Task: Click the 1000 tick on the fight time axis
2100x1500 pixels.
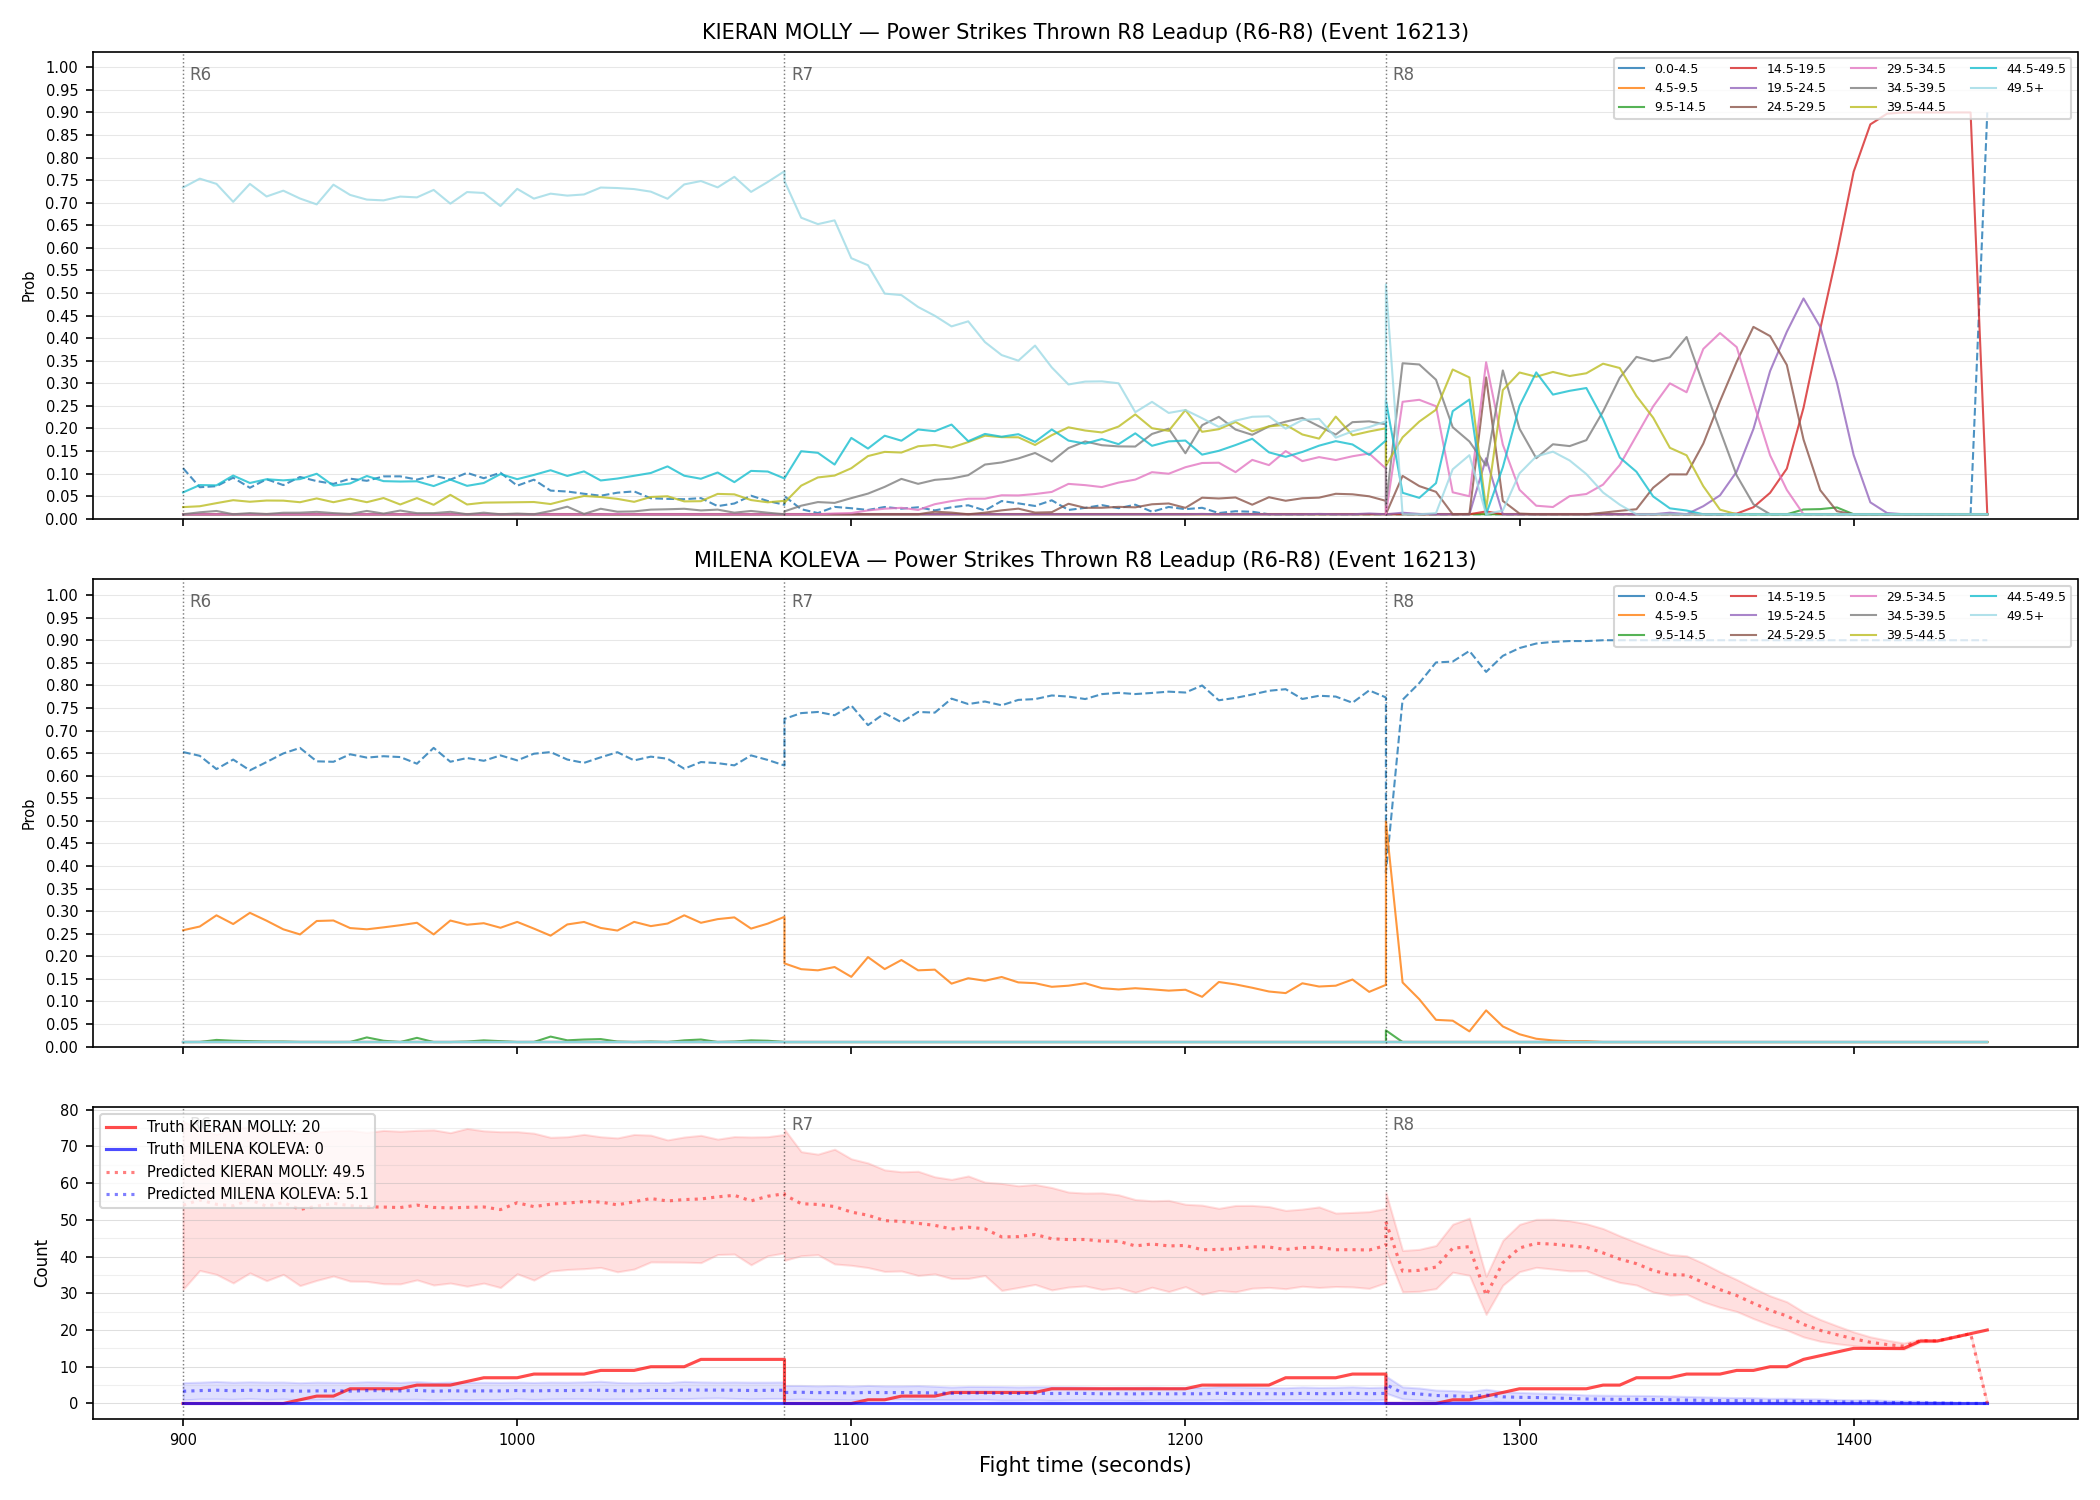Action: coord(517,1438)
